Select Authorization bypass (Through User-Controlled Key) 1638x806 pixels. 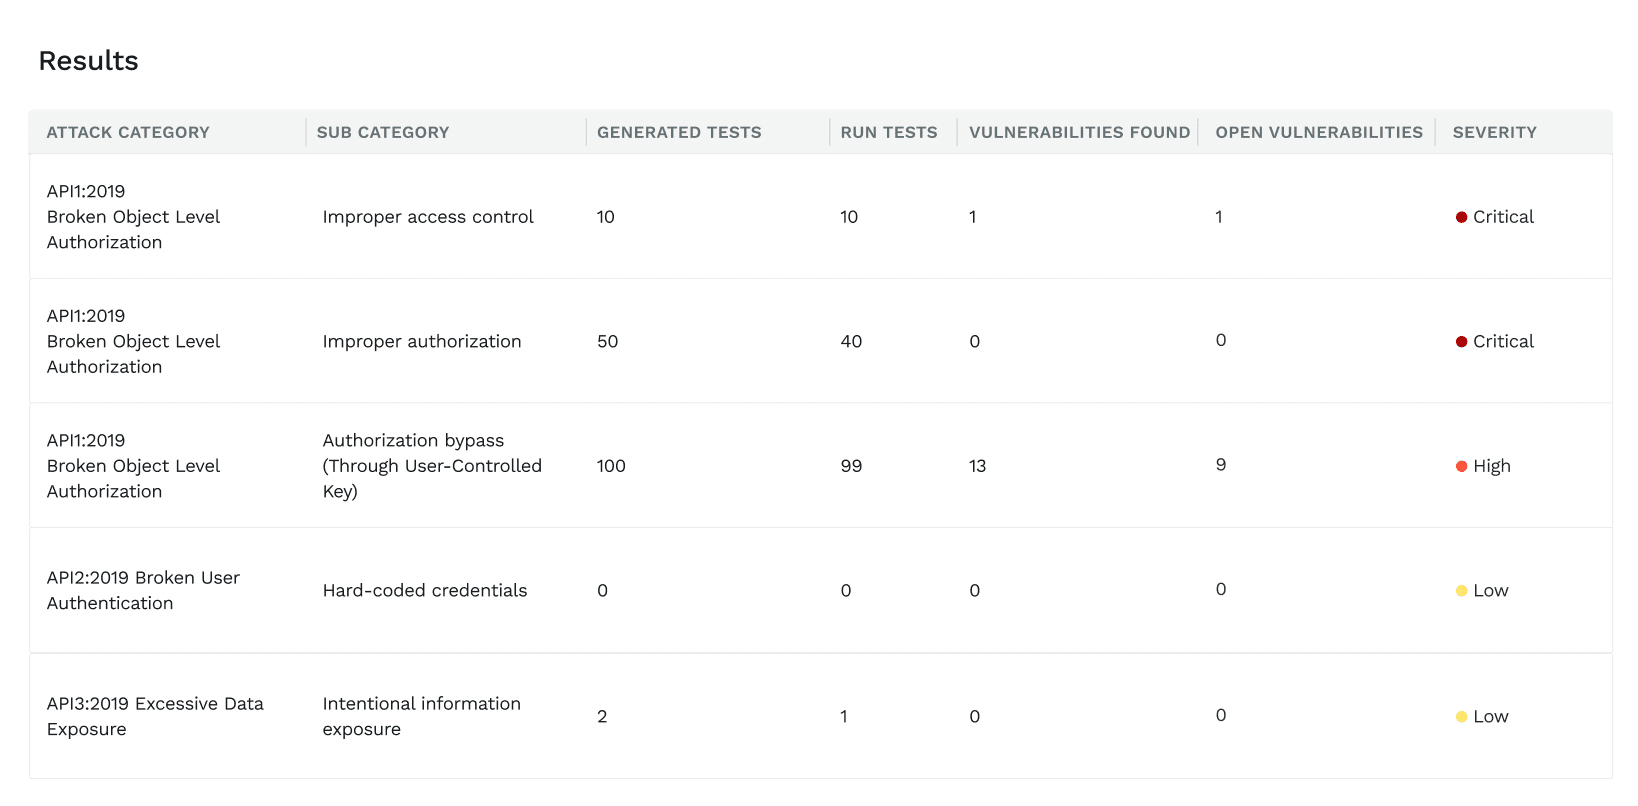tap(431, 466)
